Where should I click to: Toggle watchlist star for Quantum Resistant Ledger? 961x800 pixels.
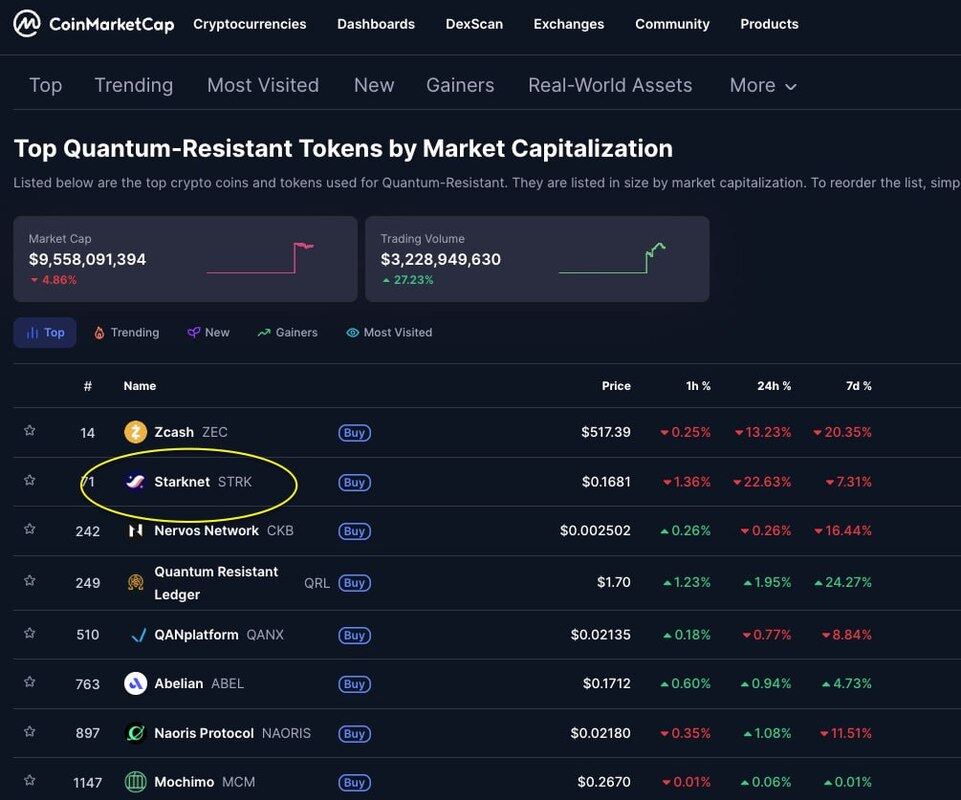(x=30, y=581)
